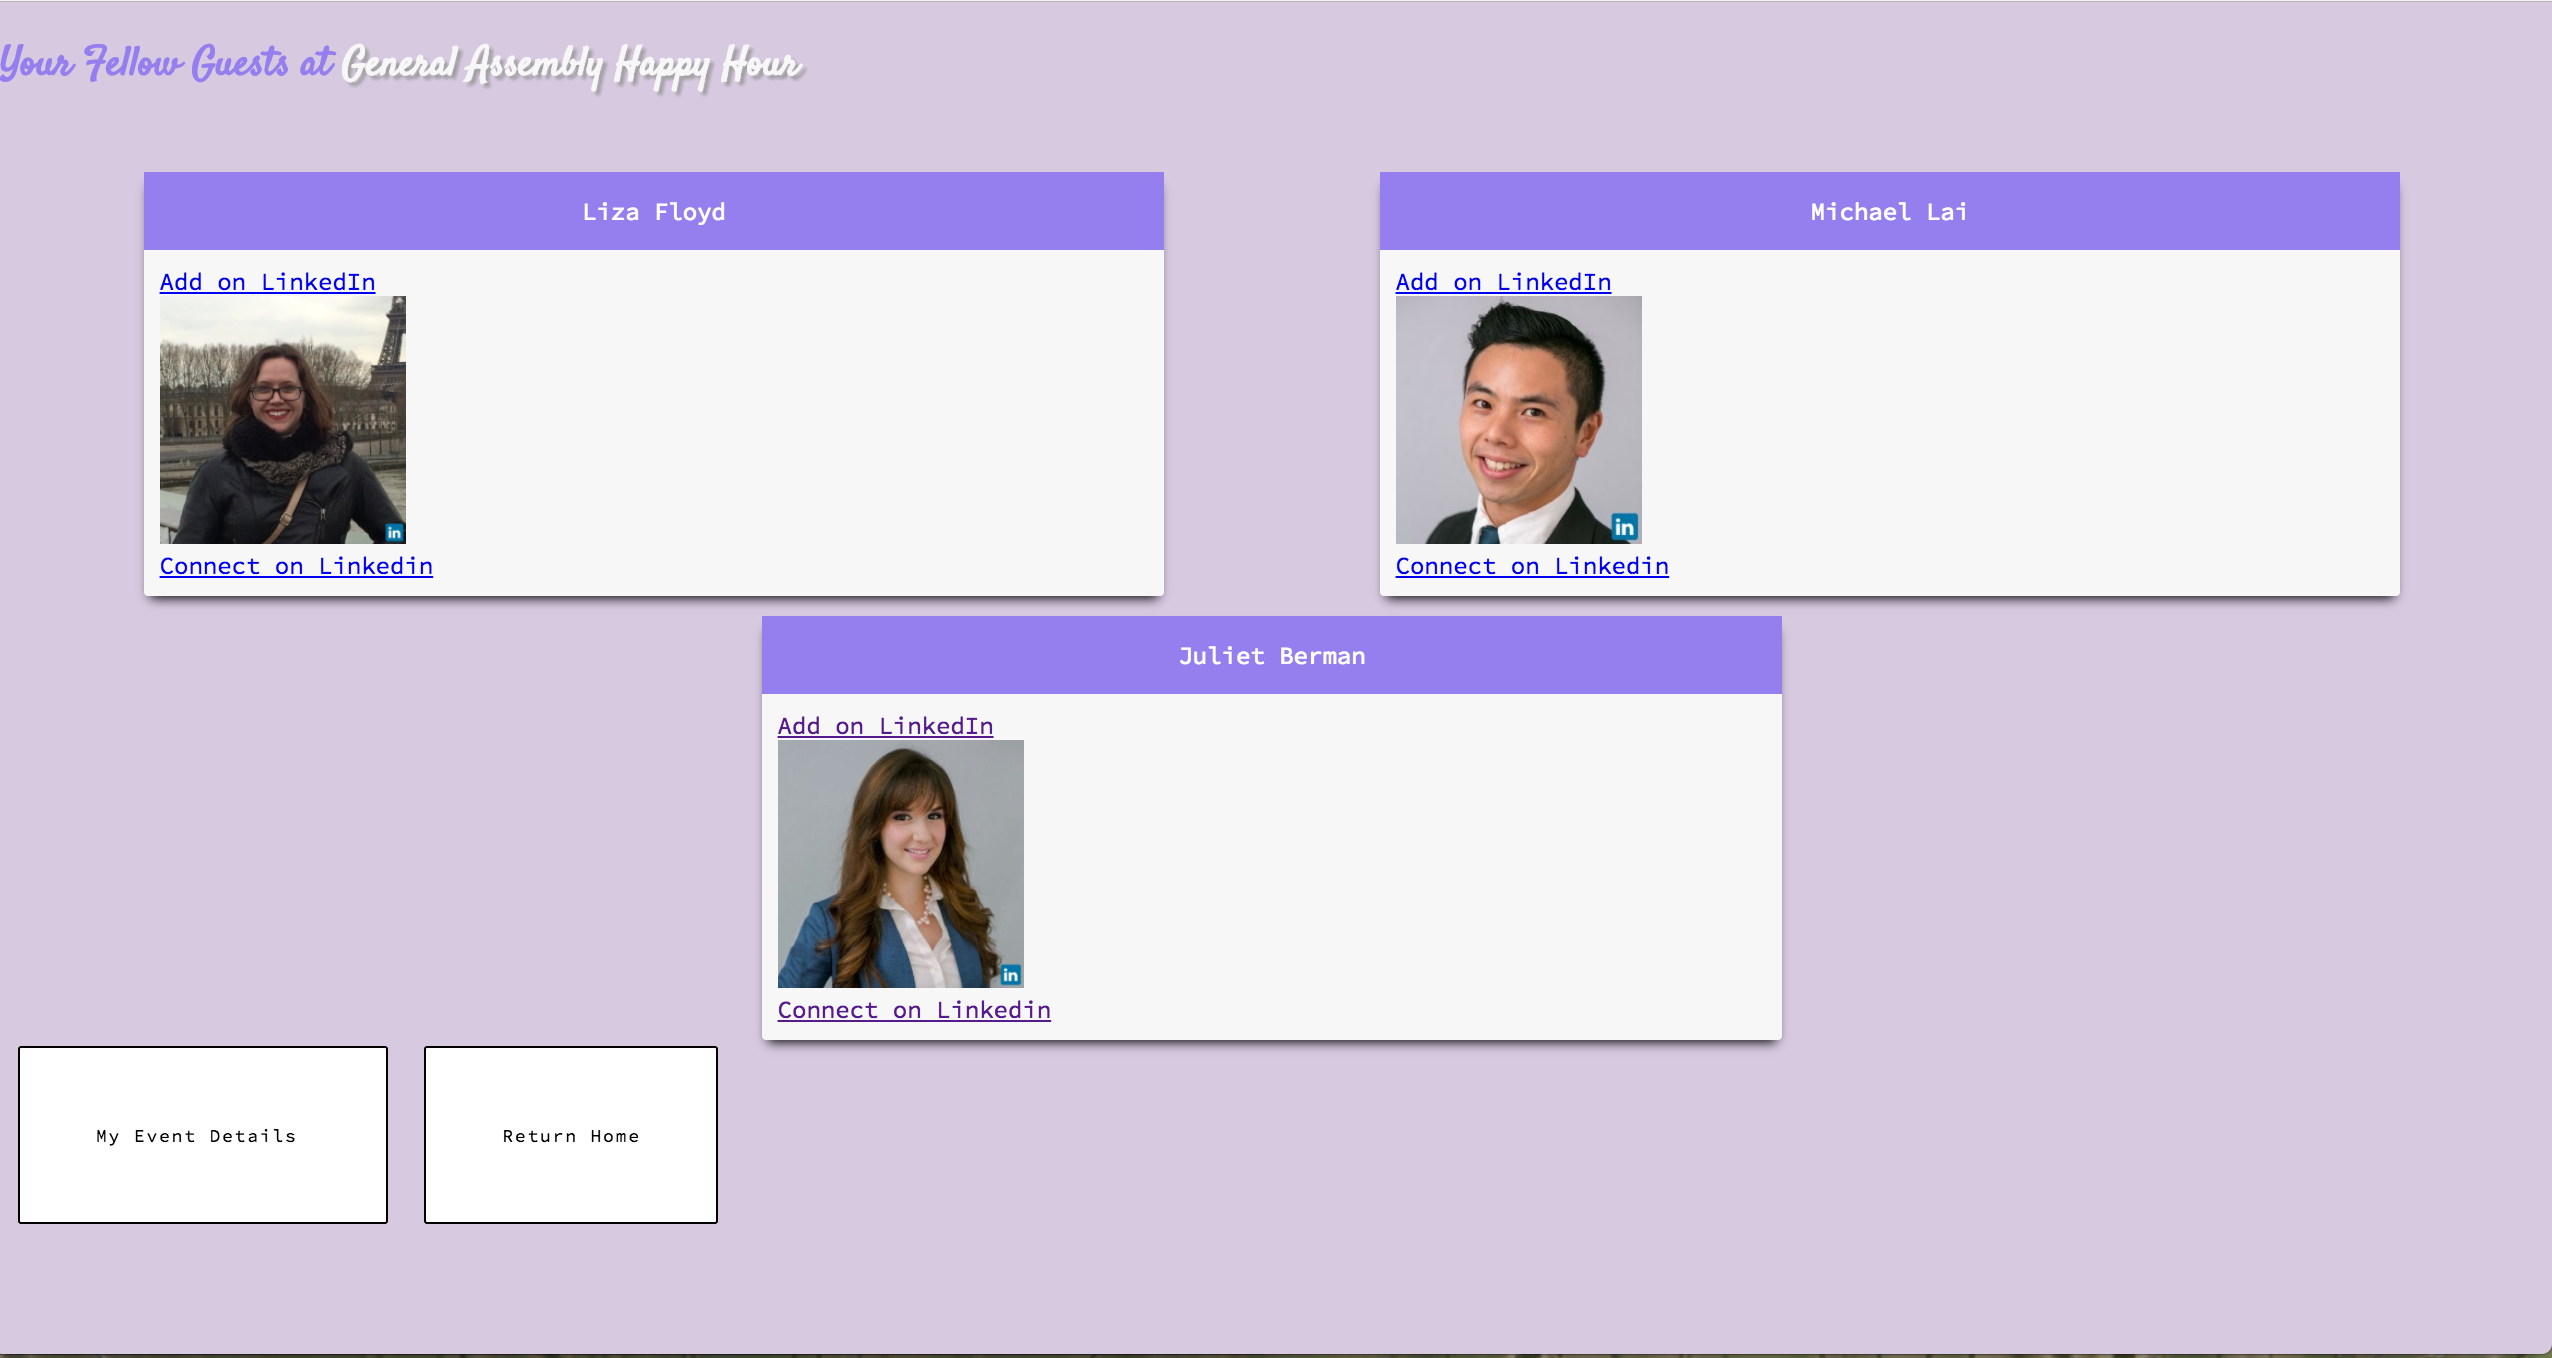Open Juliet Berman's Connect on Linkedin link
This screenshot has height=1358, width=2552.
pyautogui.click(x=914, y=1010)
